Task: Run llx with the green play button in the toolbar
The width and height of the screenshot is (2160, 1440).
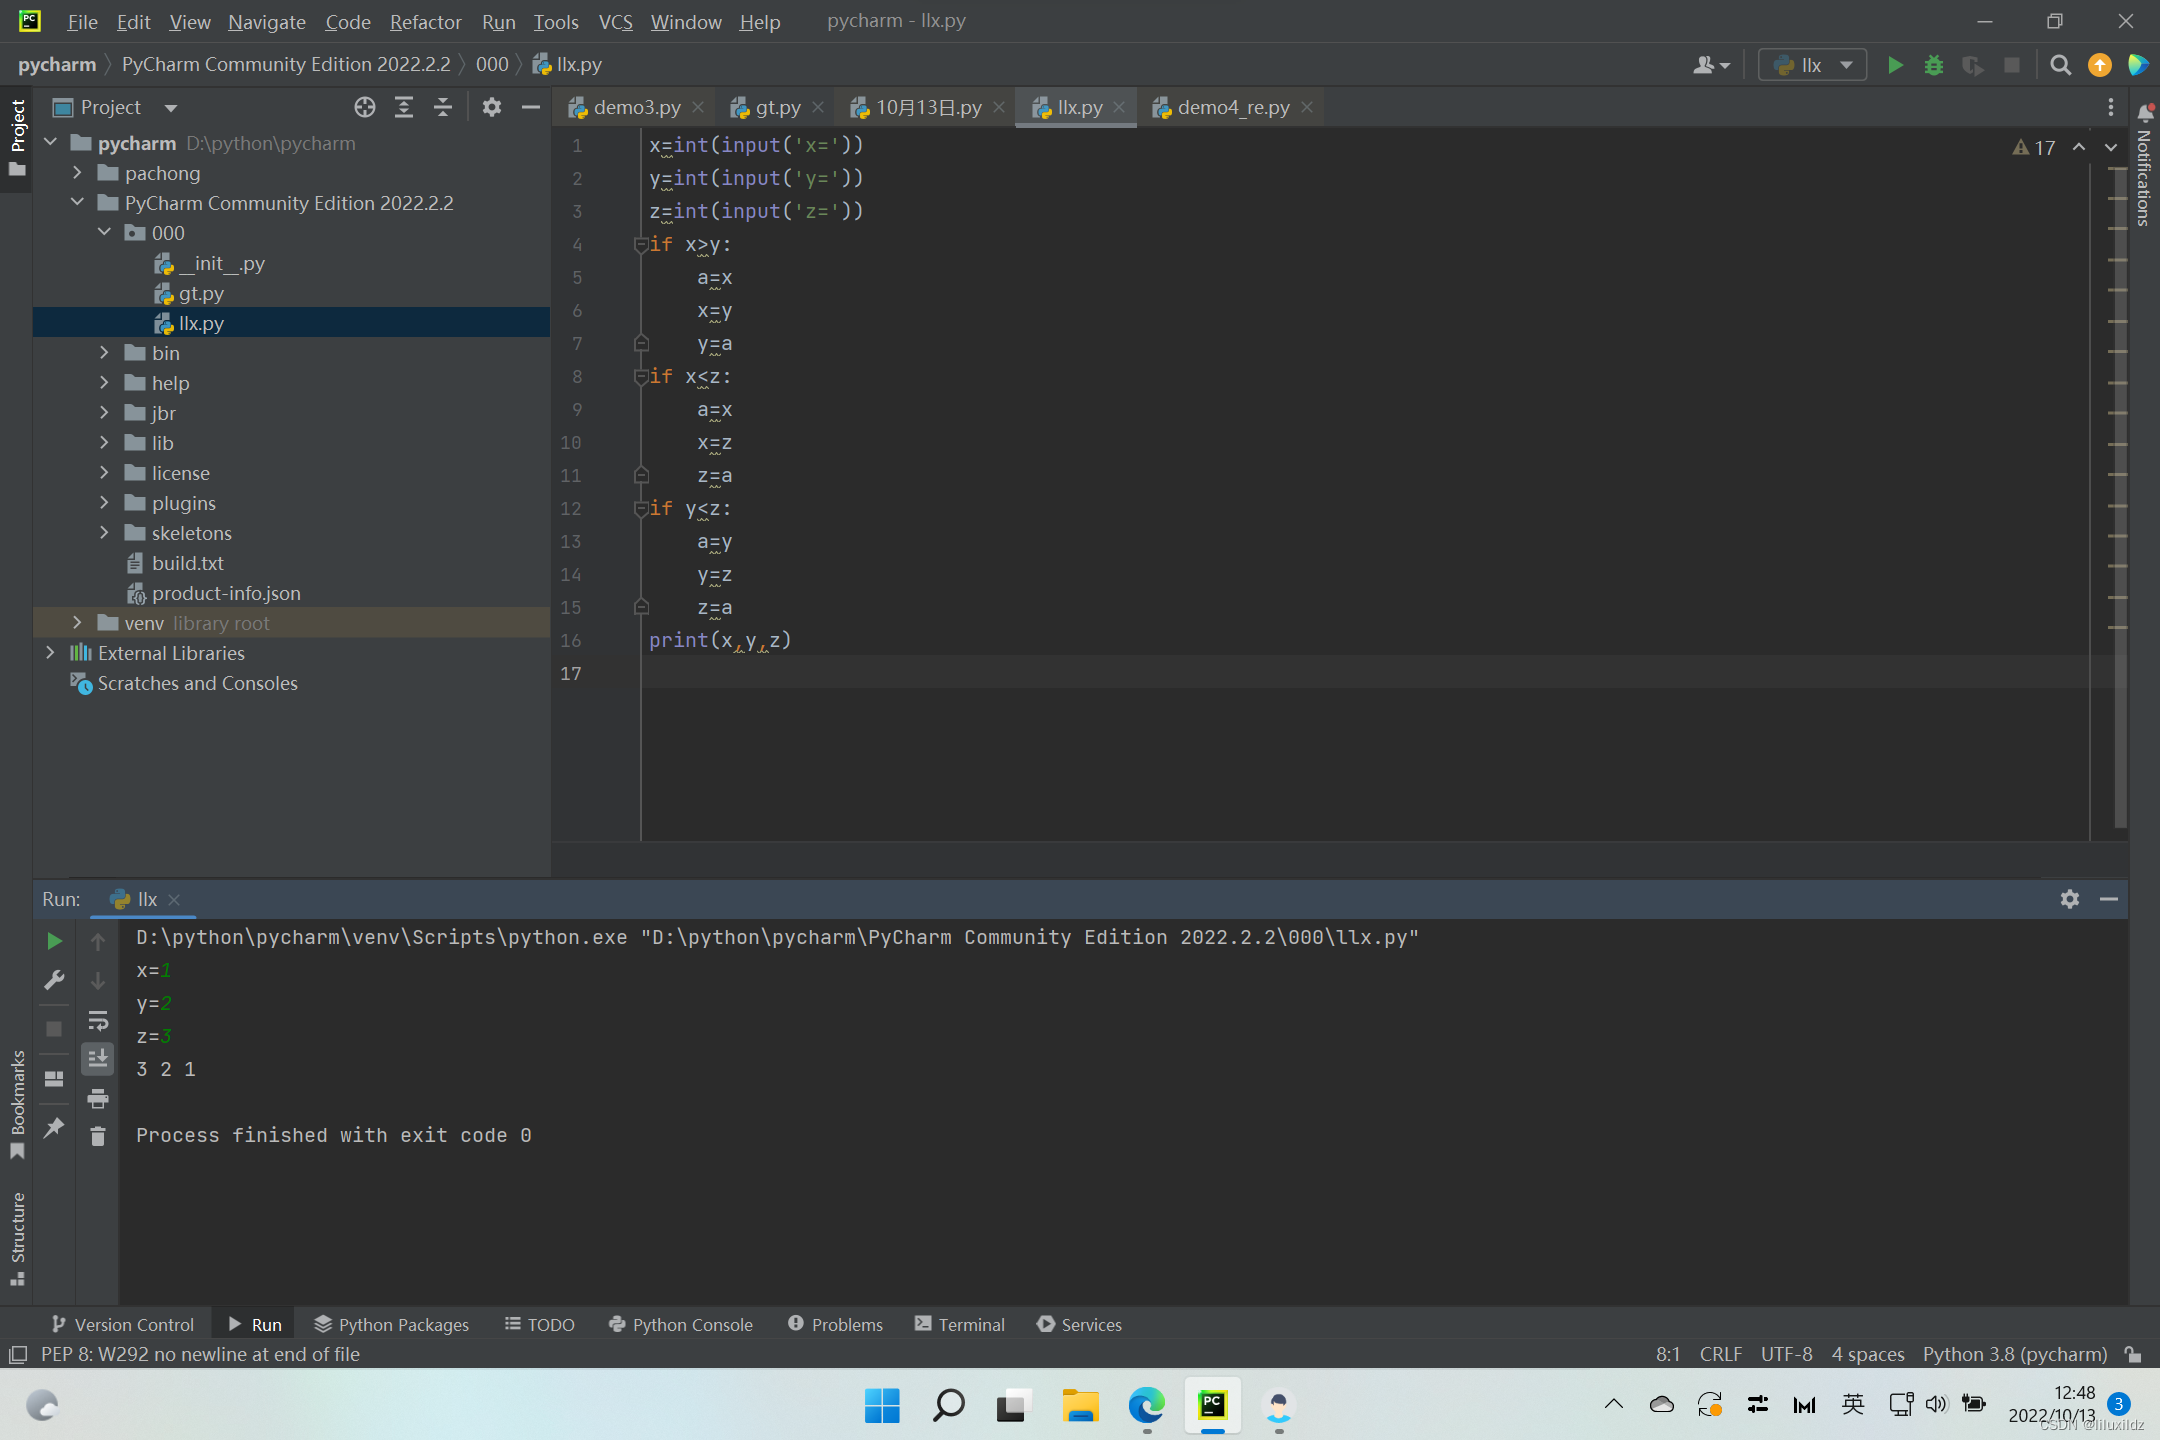Action: (1894, 65)
